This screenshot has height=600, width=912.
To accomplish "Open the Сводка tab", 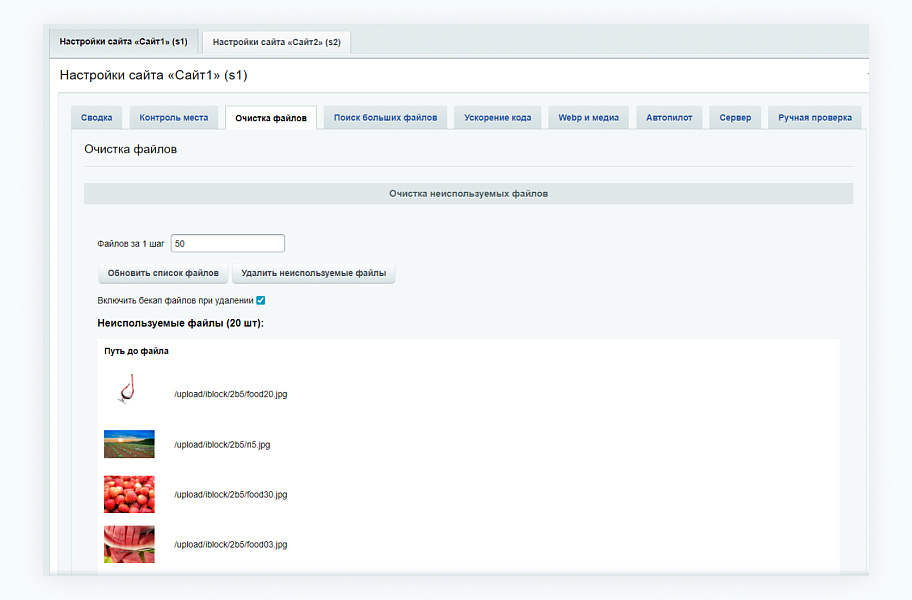I will pos(96,117).
